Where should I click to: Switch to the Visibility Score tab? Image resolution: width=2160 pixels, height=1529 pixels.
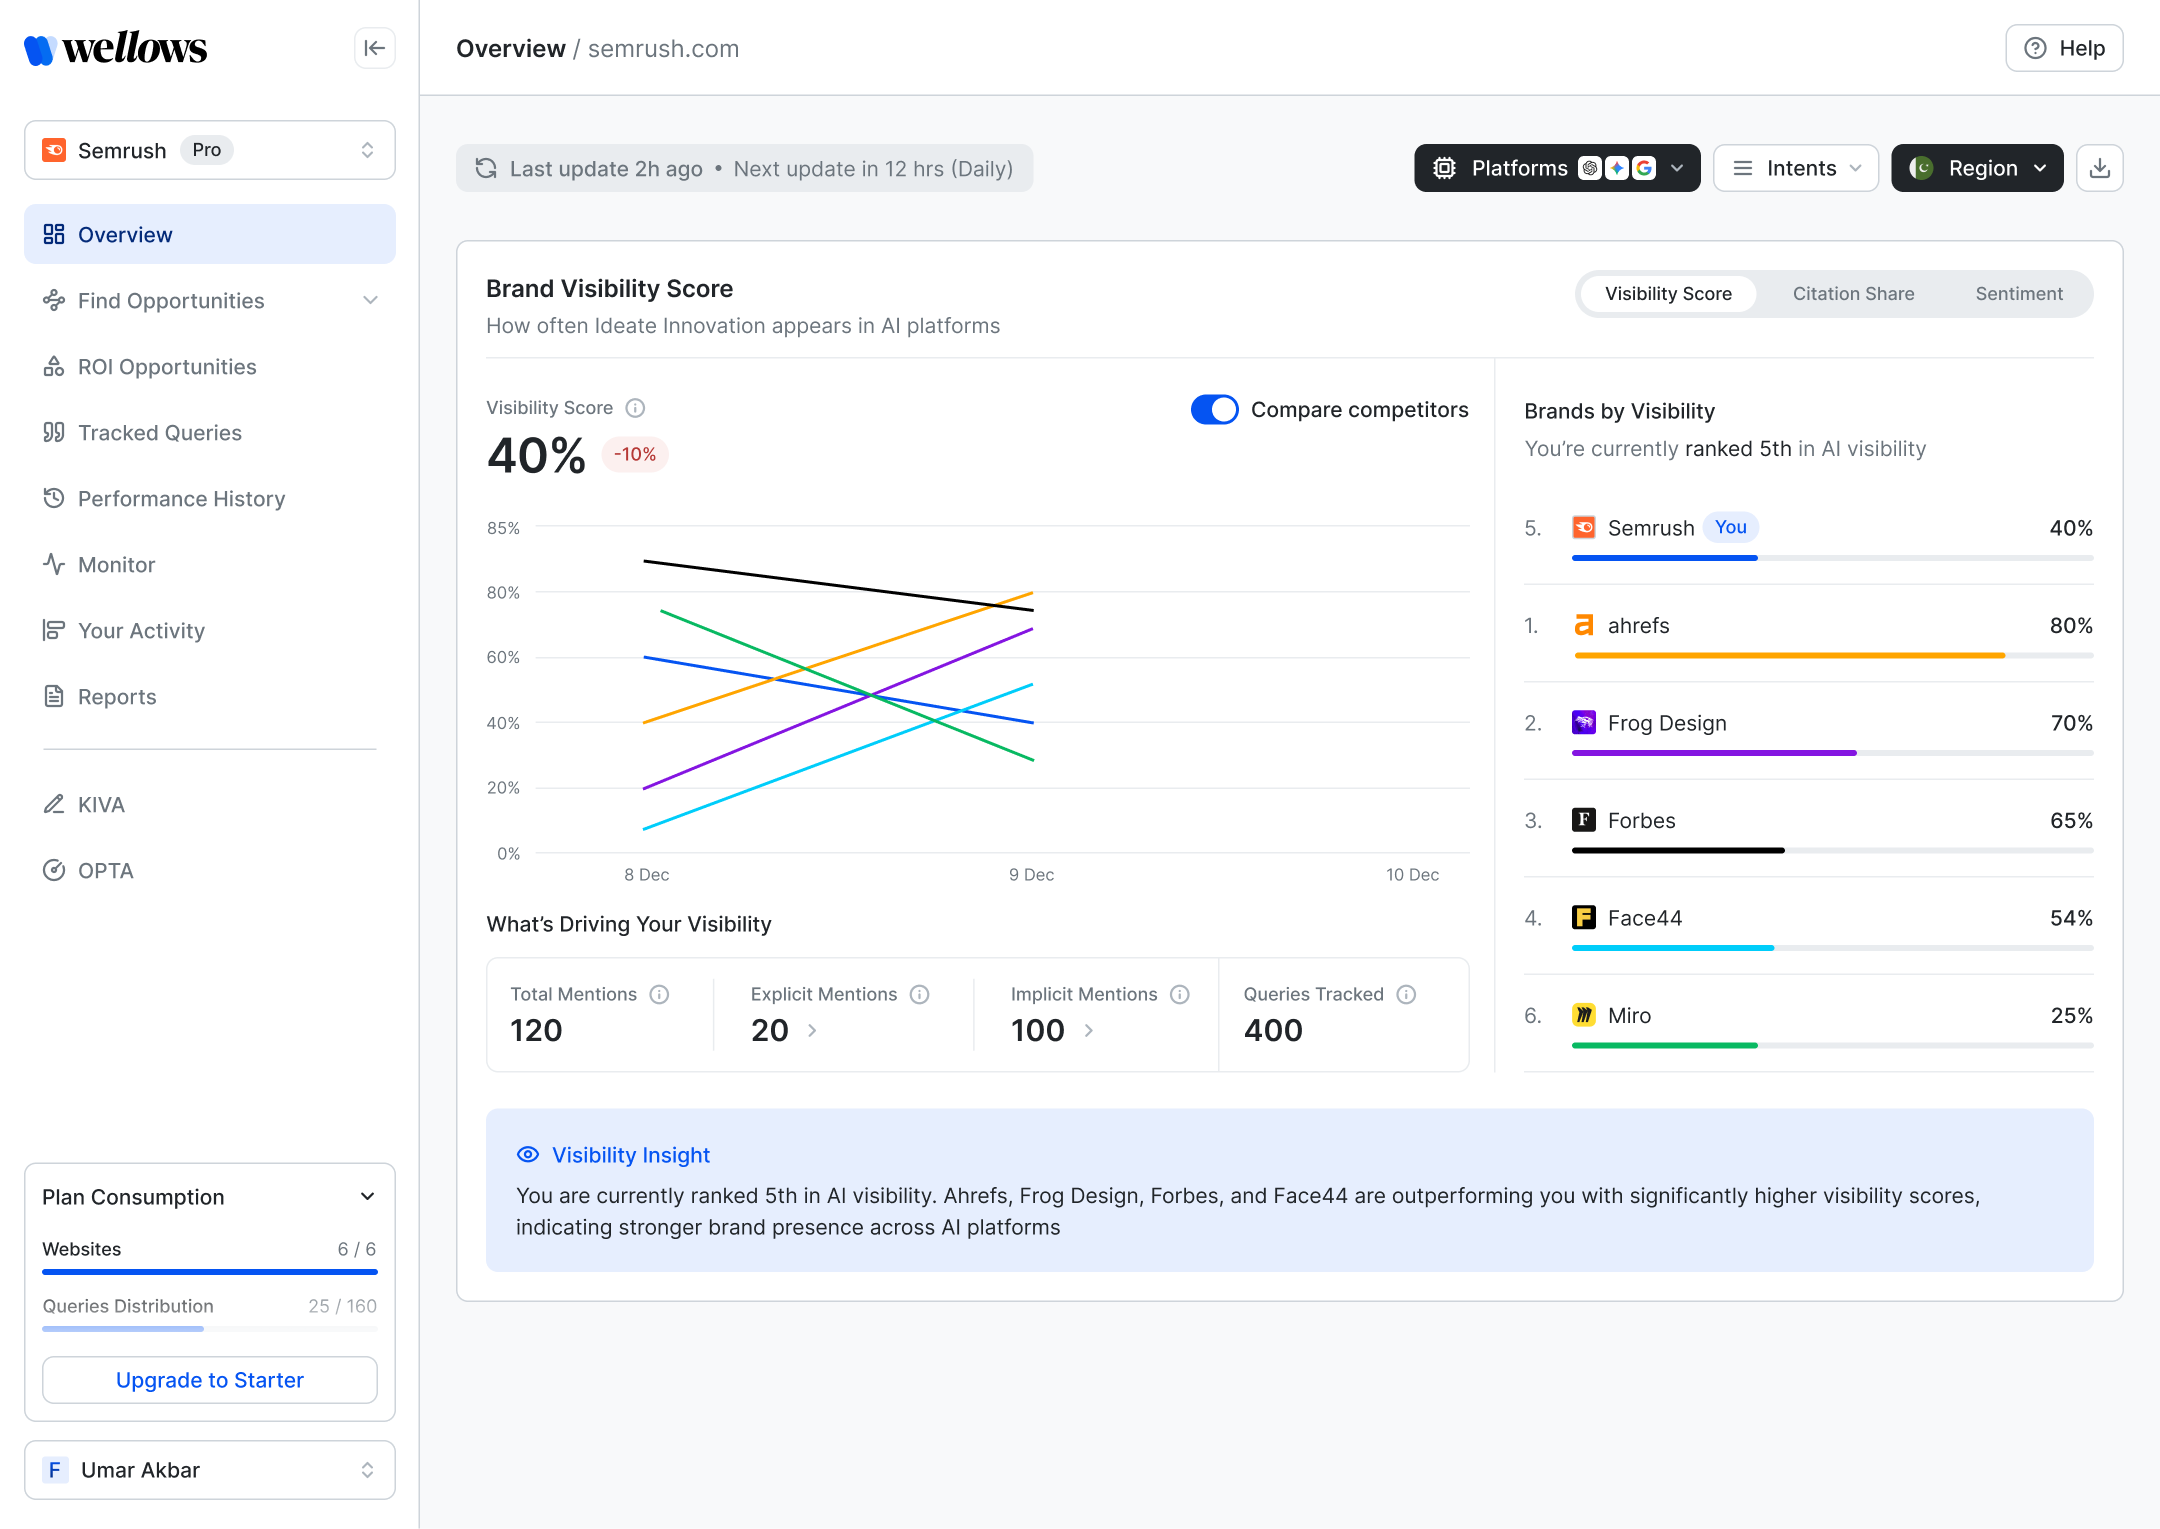coord(1669,294)
